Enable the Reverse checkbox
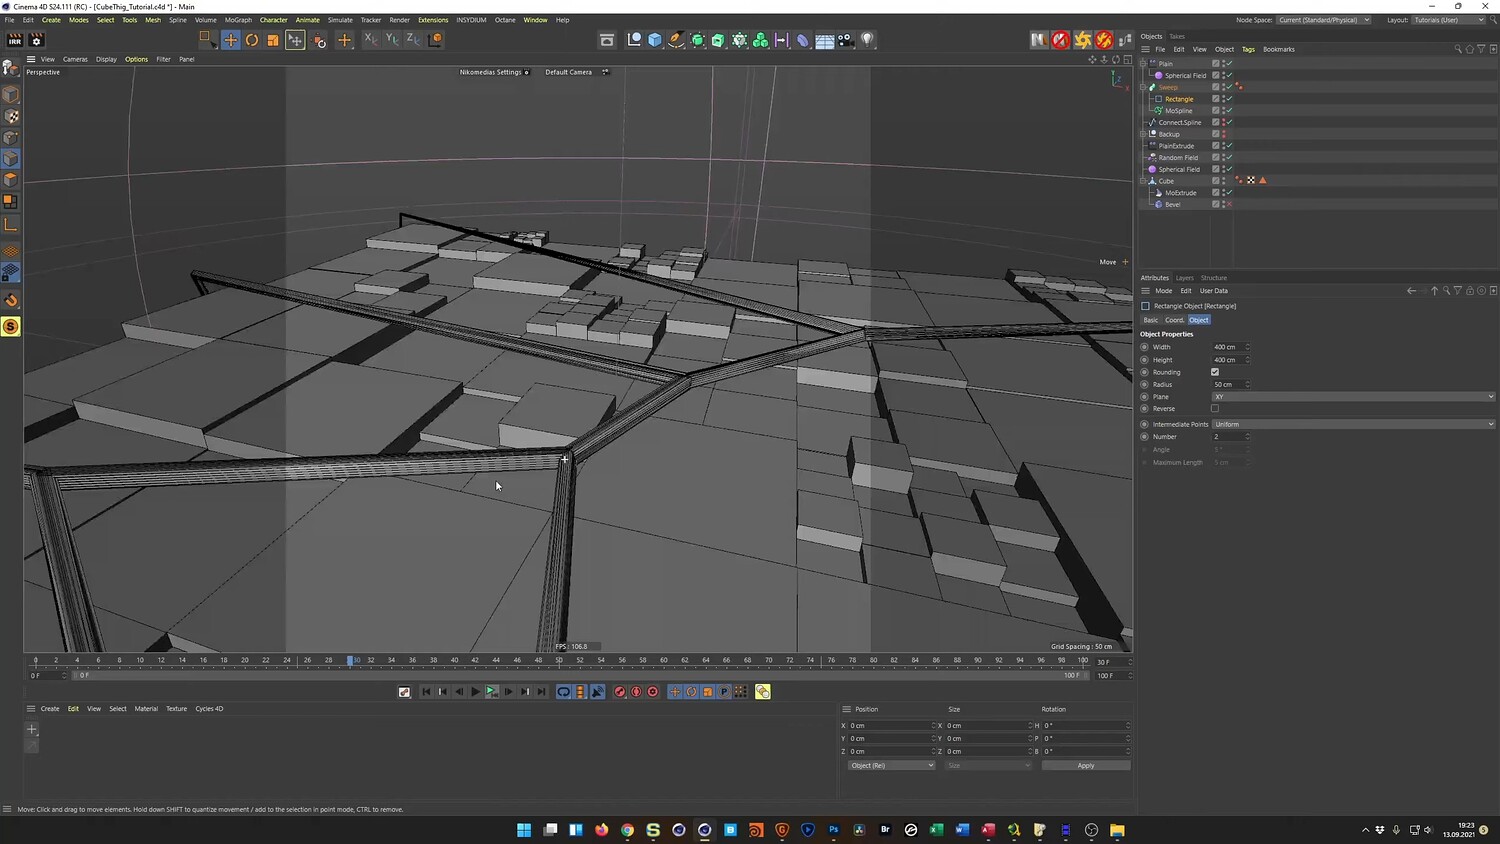The width and height of the screenshot is (1500, 844). [1215, 409]
